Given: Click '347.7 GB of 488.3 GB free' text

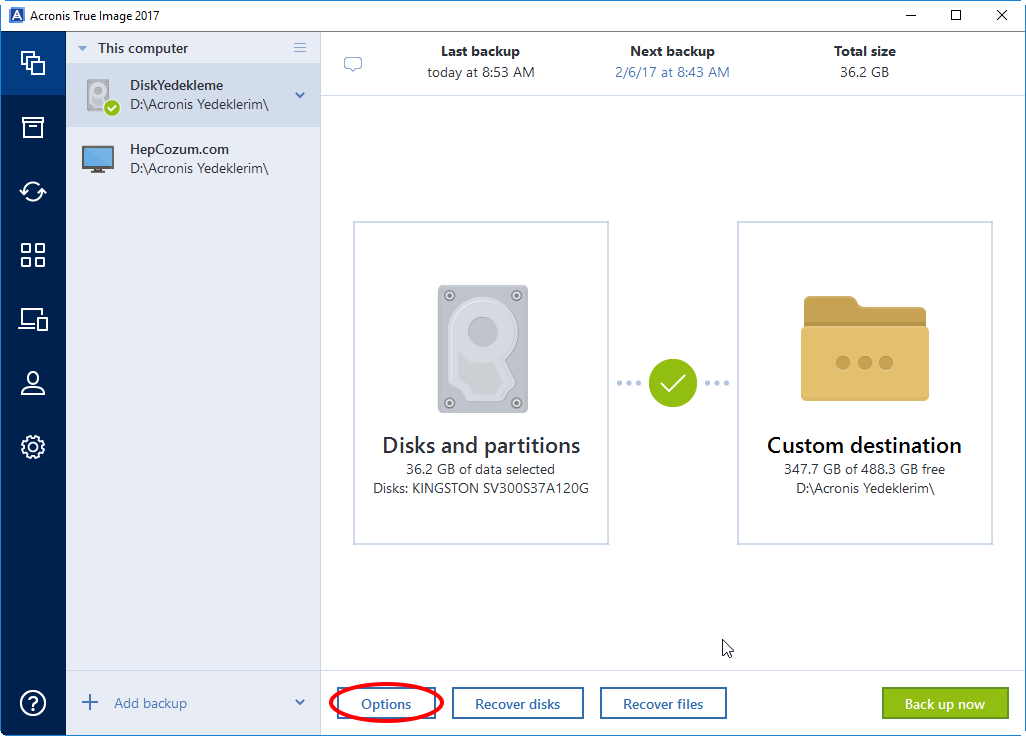Looking at the screenshot, I should (864, 469).
